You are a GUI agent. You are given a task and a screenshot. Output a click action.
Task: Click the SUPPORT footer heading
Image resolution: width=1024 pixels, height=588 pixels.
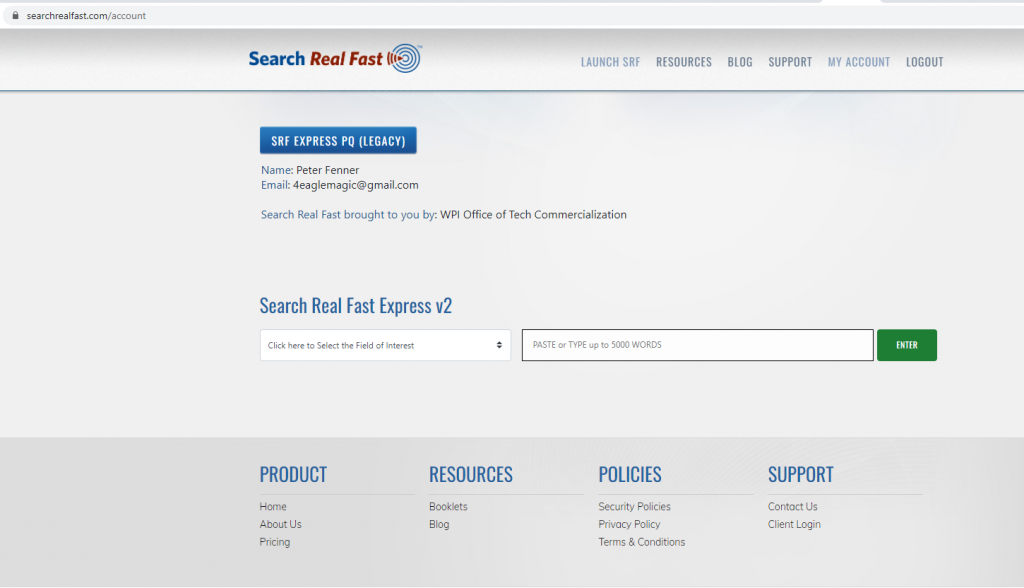pos(801,474)
